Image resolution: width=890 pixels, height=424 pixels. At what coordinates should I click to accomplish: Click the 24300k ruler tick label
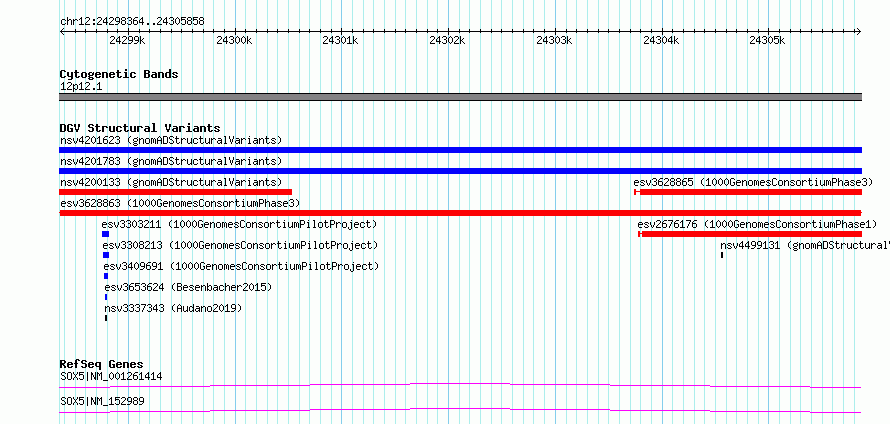click(x=234, y=40)
